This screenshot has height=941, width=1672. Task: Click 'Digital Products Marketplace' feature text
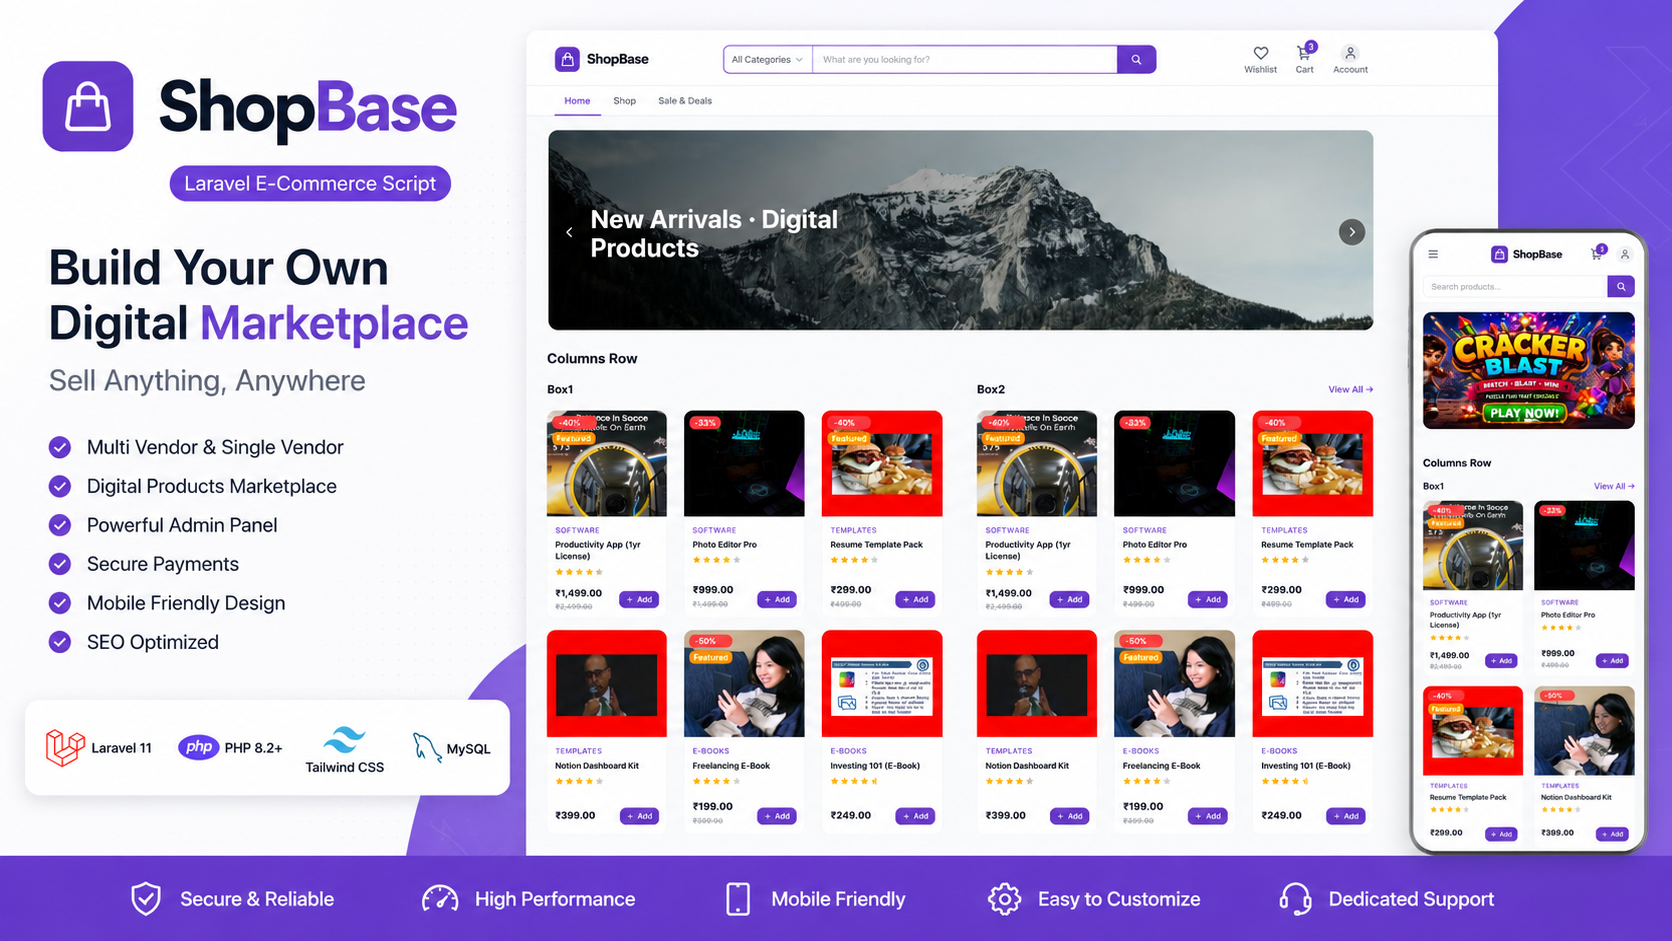click(x=212, y=486)
